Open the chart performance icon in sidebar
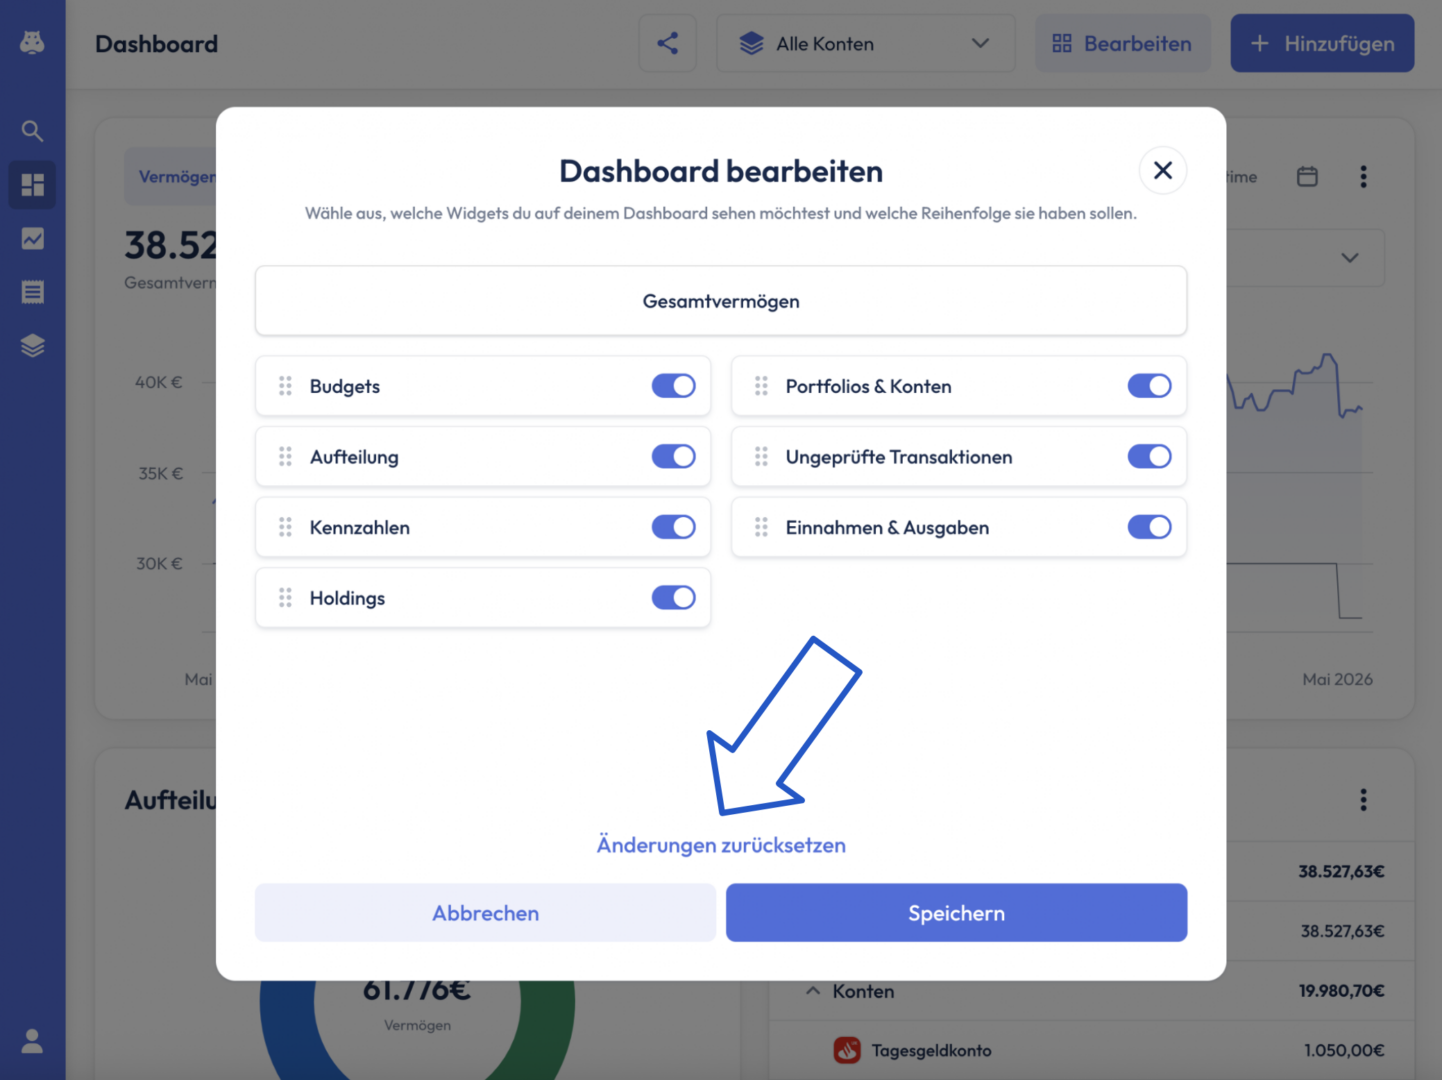 pyautogui.click(x=32, y=238)
